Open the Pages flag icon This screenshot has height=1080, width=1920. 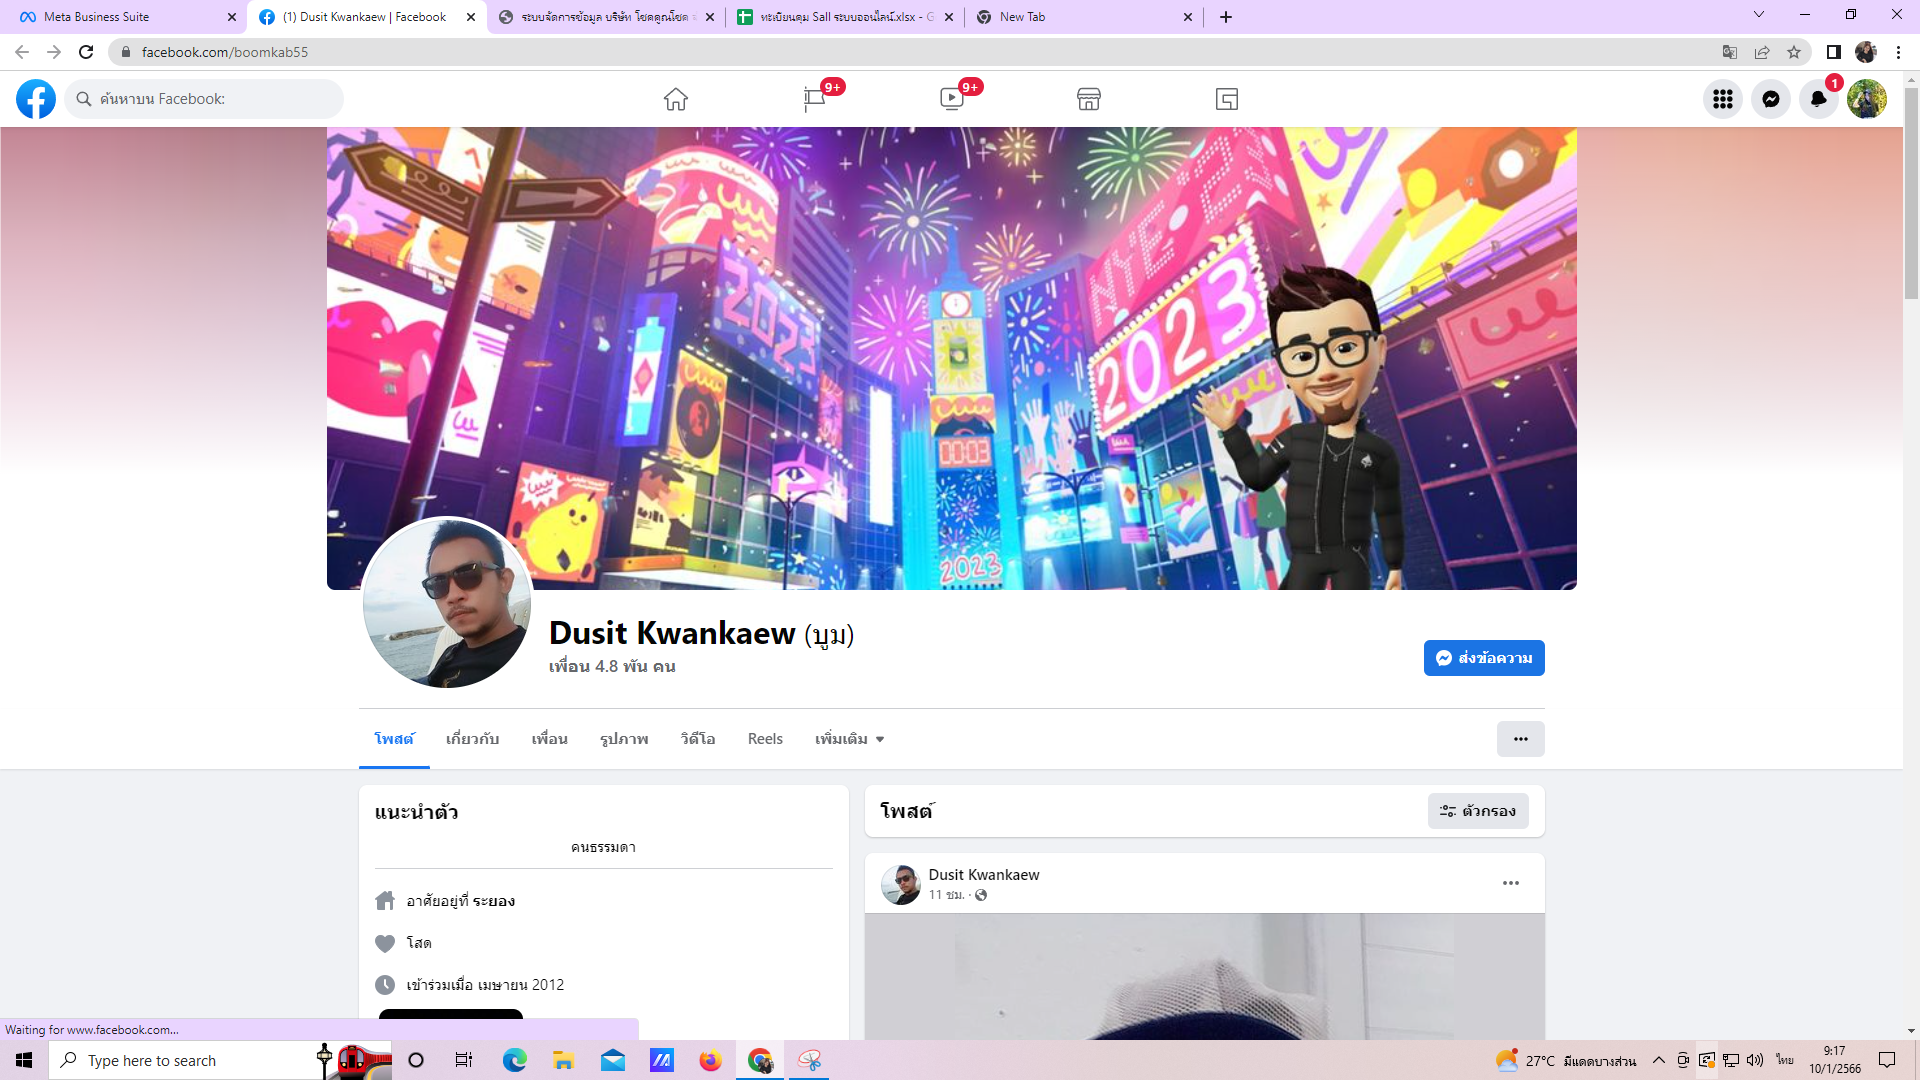(814, 99)
